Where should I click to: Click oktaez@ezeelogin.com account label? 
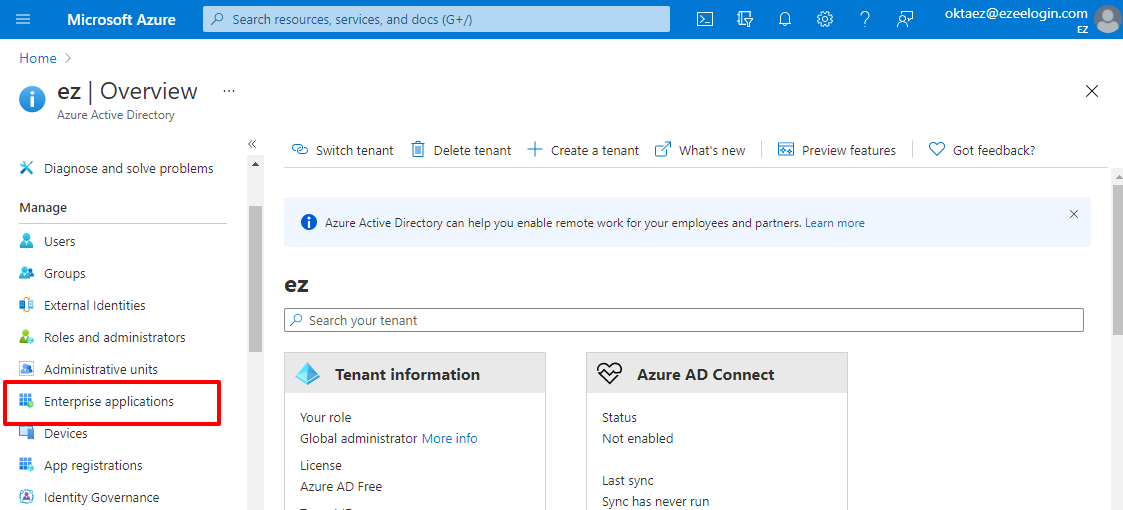pos(1018,13)
